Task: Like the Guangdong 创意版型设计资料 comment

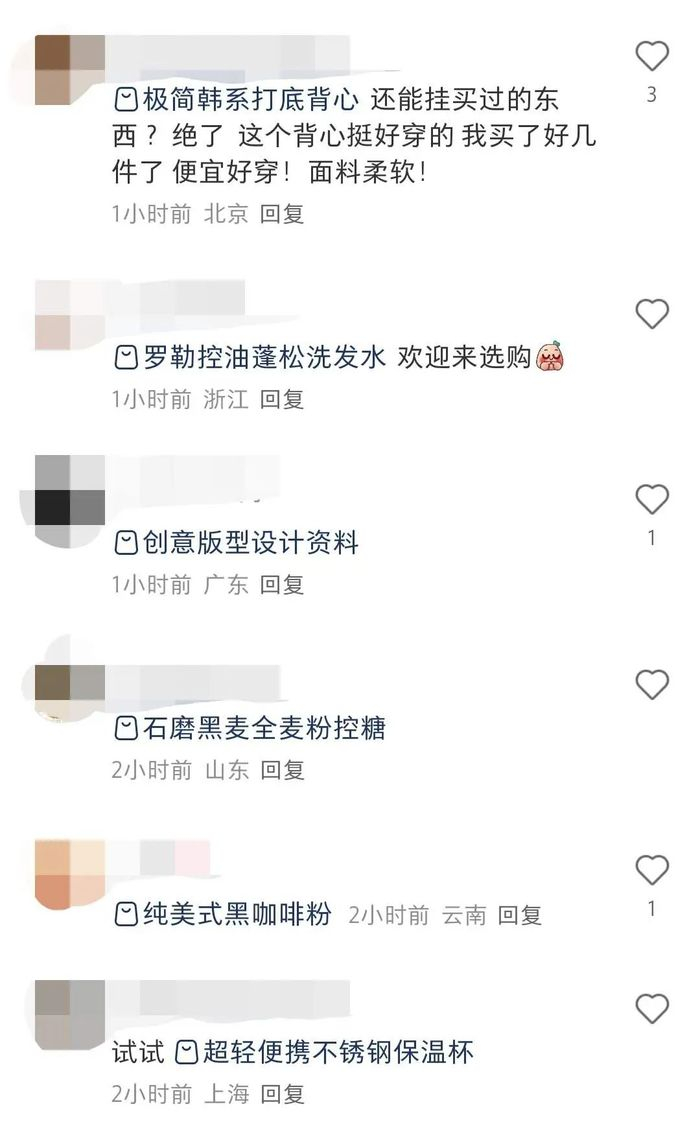Action: [652, 500]
